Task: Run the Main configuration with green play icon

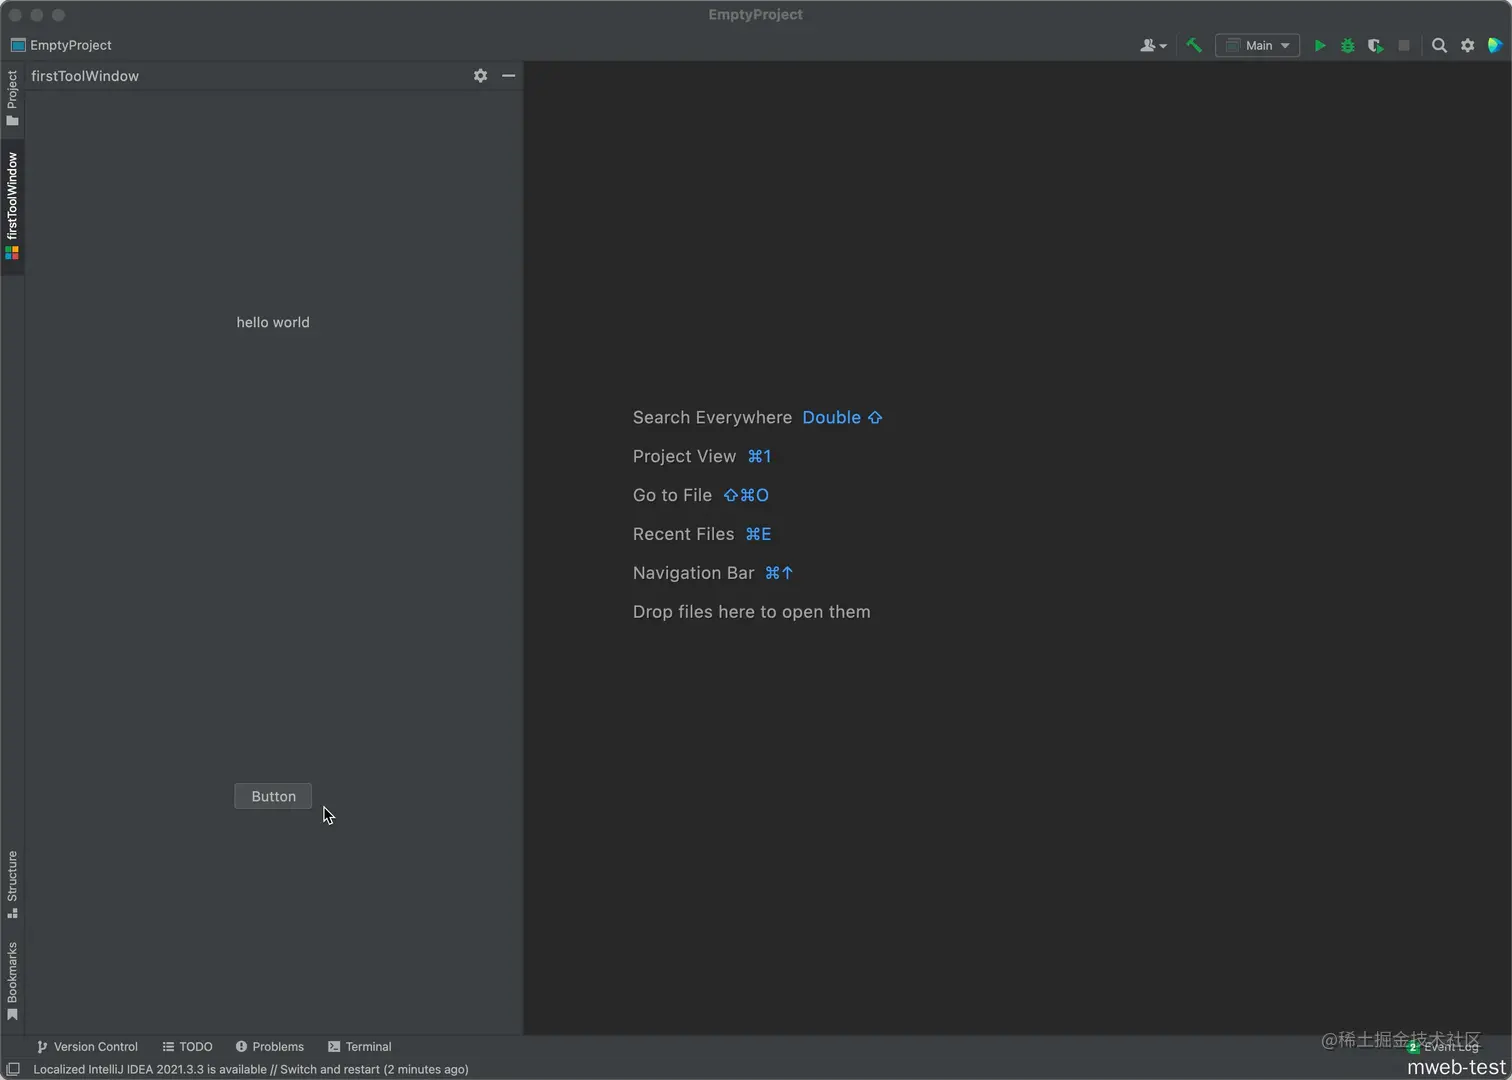Action: pyautogui.click(x=1320, y=45)
